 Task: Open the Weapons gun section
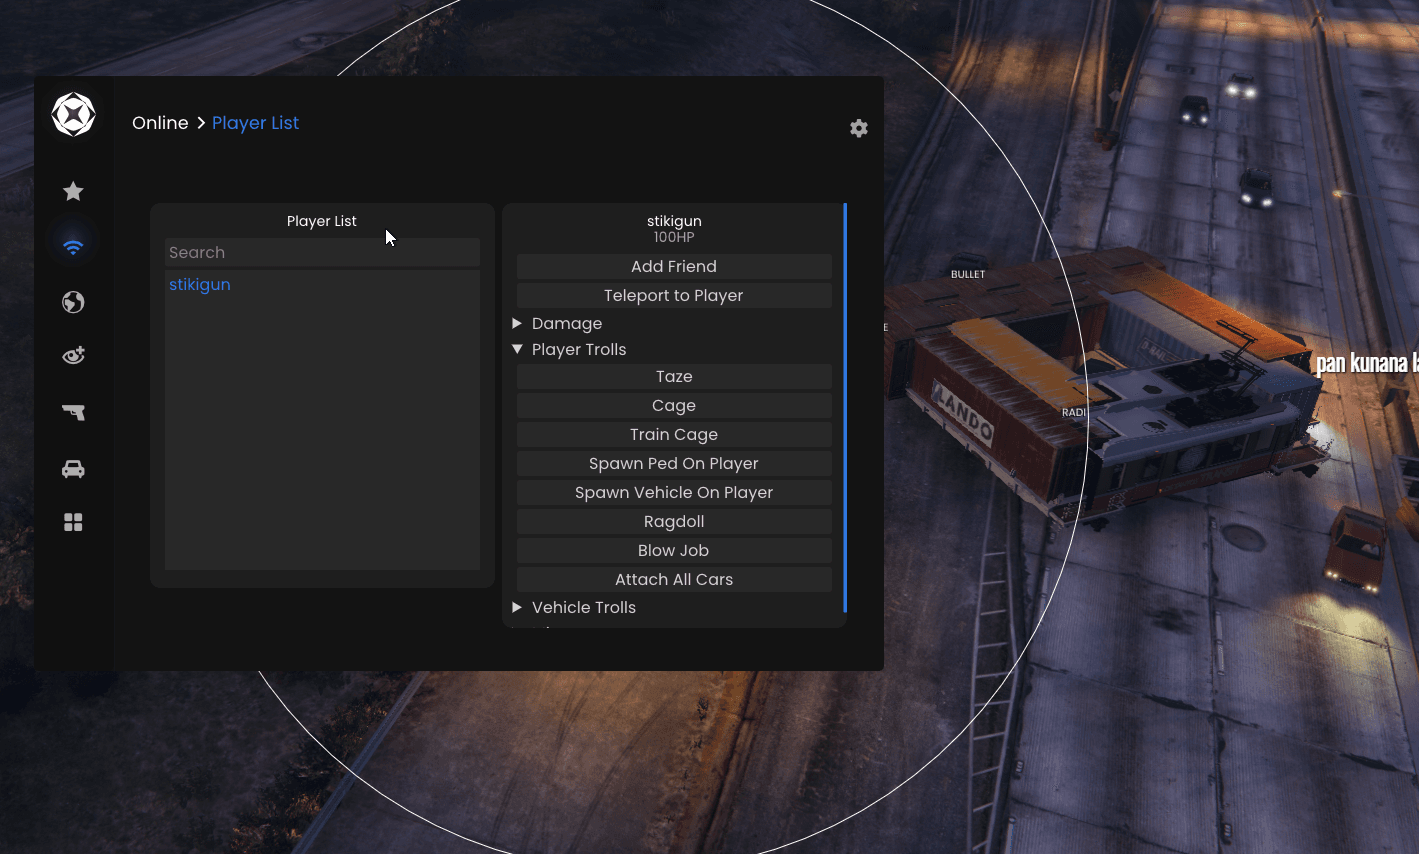click(73, 412)
